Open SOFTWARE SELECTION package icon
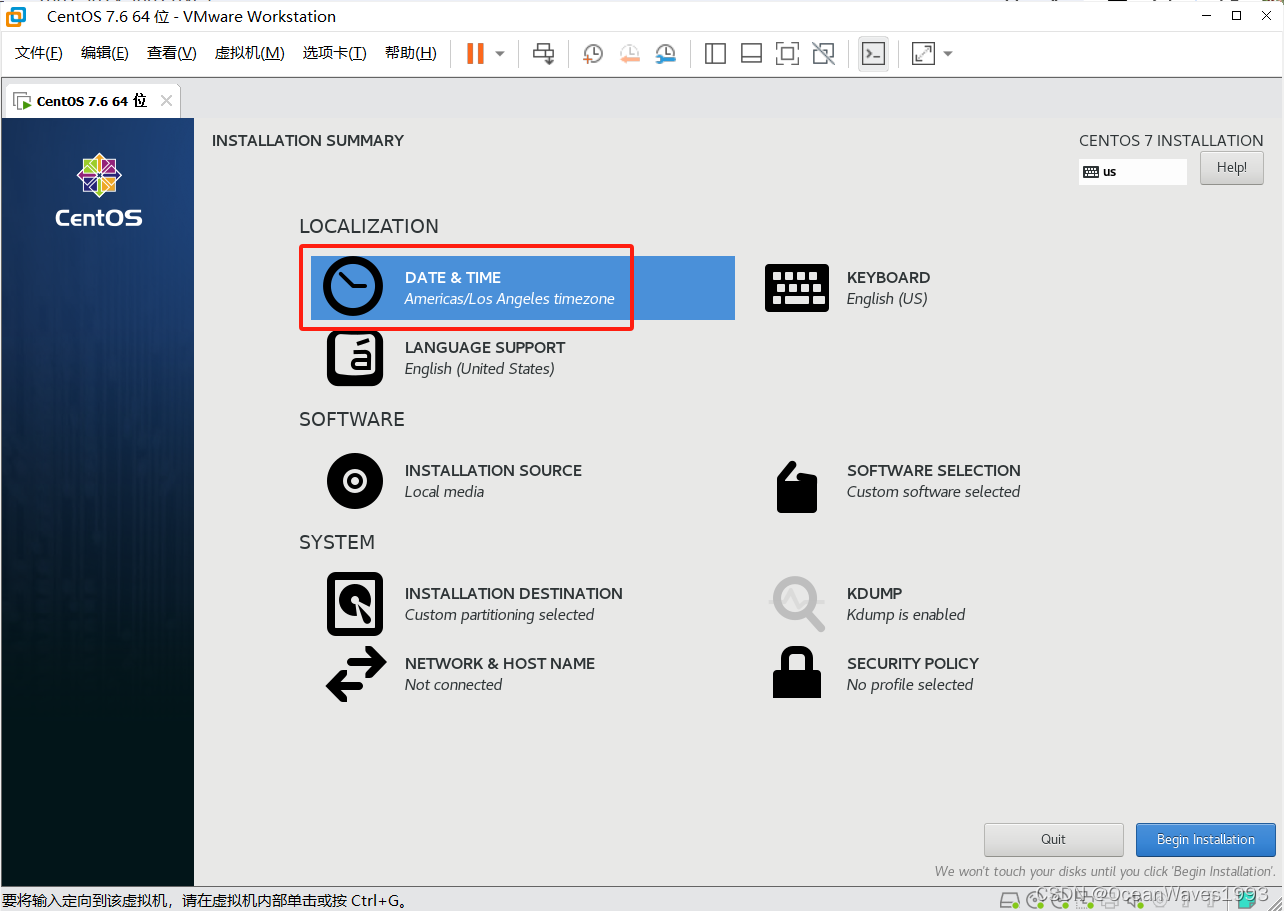 tap(797, 488)
